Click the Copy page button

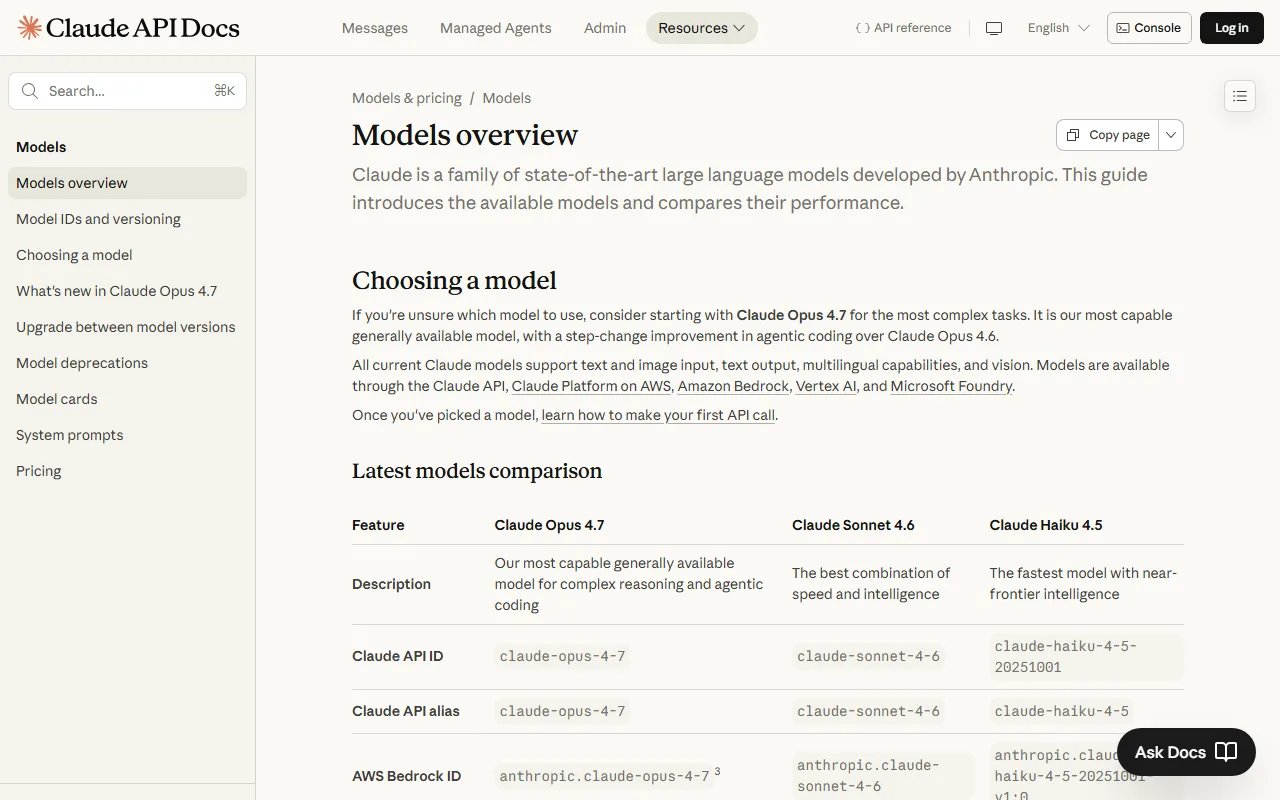point(1108,135)
